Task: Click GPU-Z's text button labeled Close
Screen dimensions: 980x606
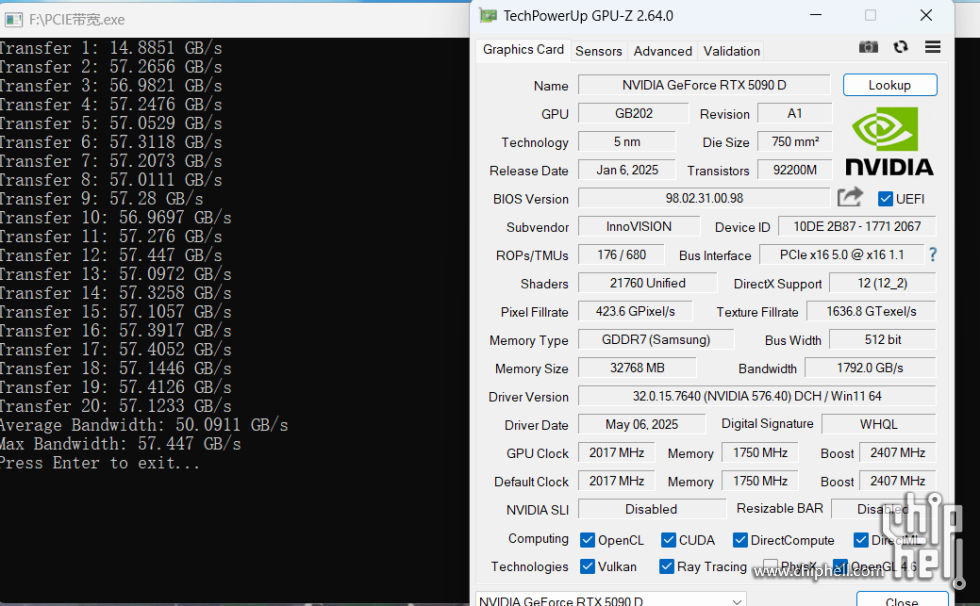Action: (902, 600)
